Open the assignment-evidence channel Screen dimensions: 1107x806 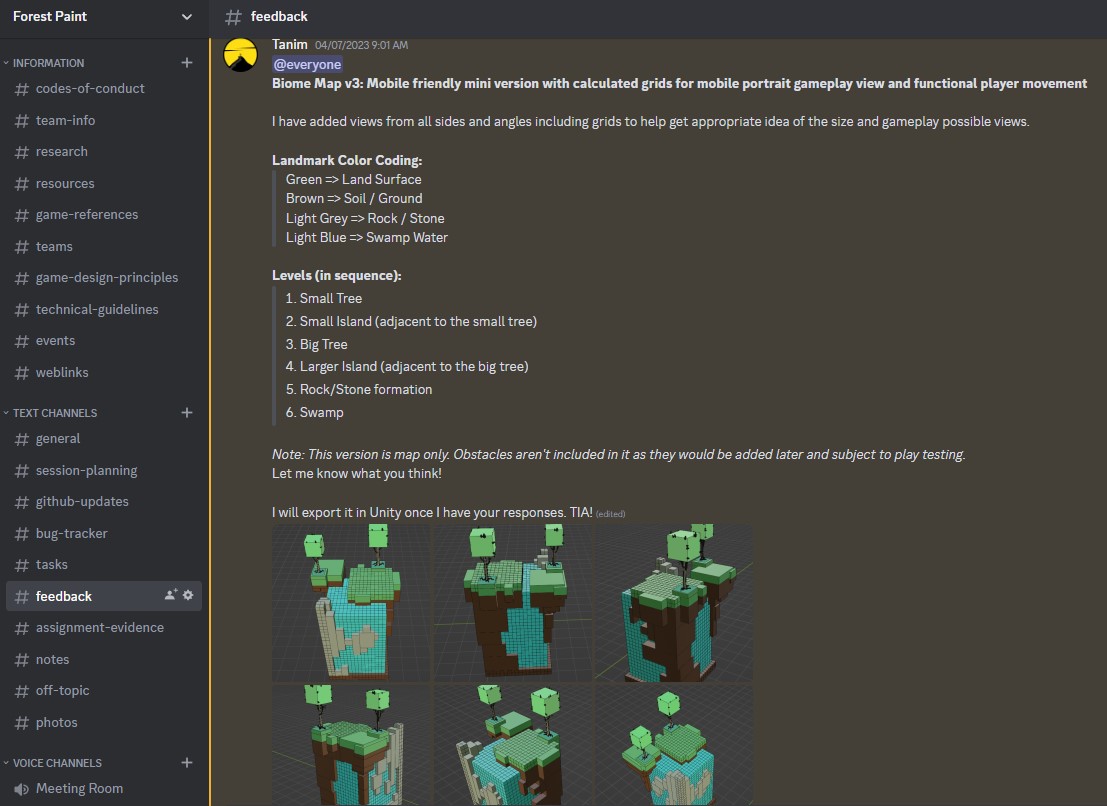104,627
